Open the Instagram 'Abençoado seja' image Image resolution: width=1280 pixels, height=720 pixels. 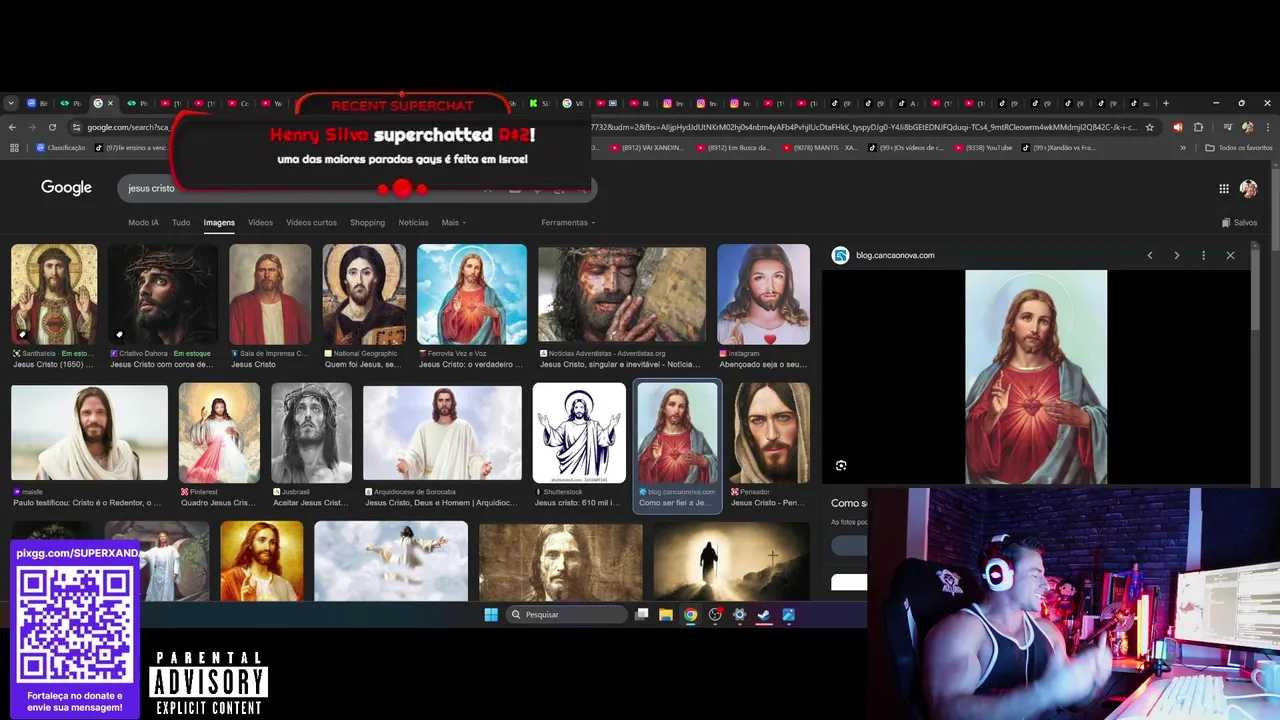(763, 294)
